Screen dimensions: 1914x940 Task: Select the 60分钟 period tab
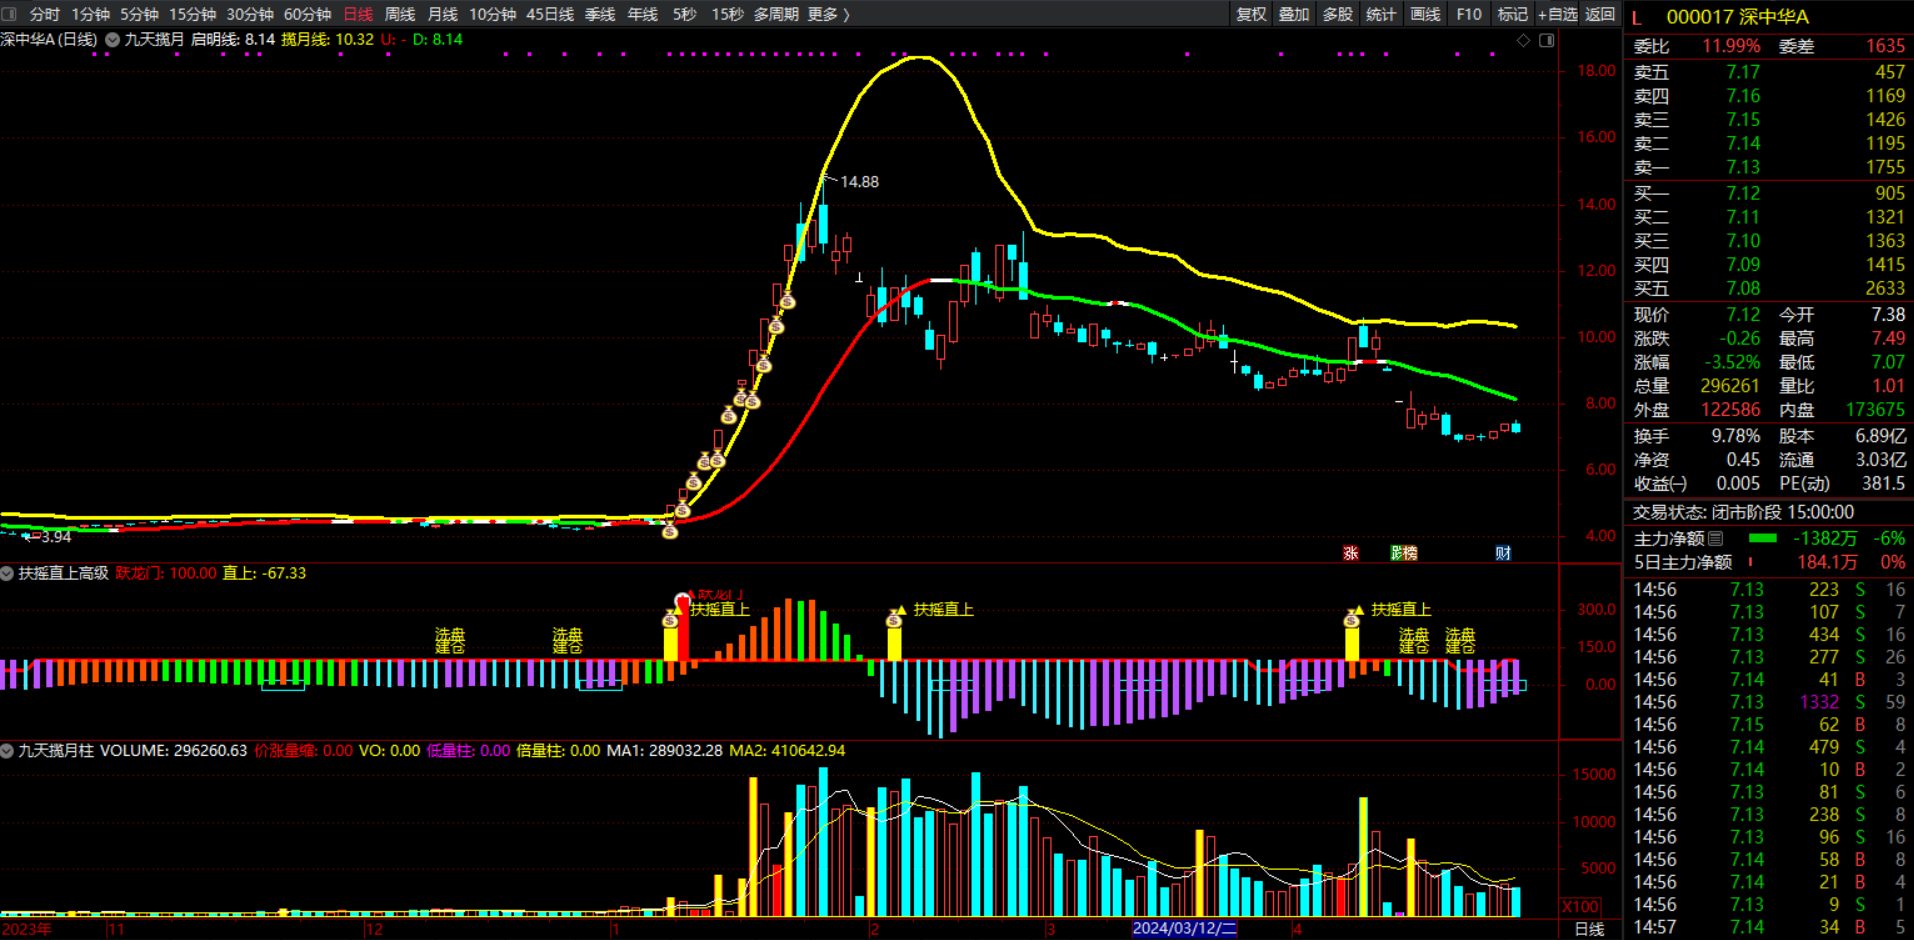pos(307,14)
